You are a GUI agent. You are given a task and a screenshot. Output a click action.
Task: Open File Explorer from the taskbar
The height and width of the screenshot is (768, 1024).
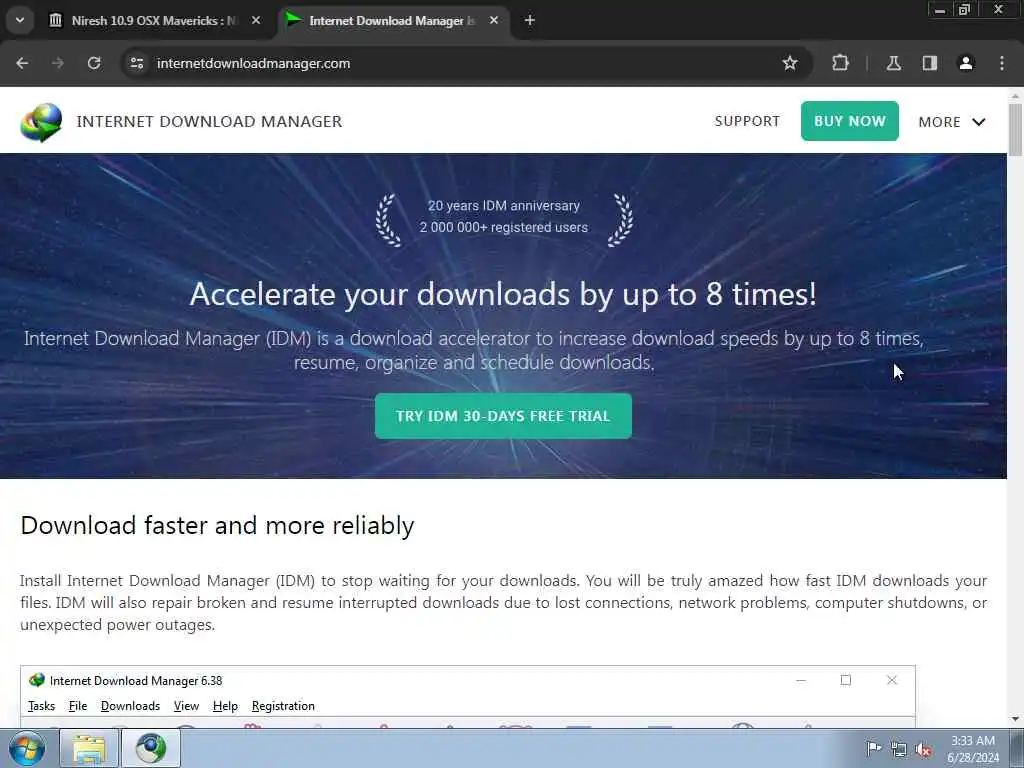(x=89, y=749)
